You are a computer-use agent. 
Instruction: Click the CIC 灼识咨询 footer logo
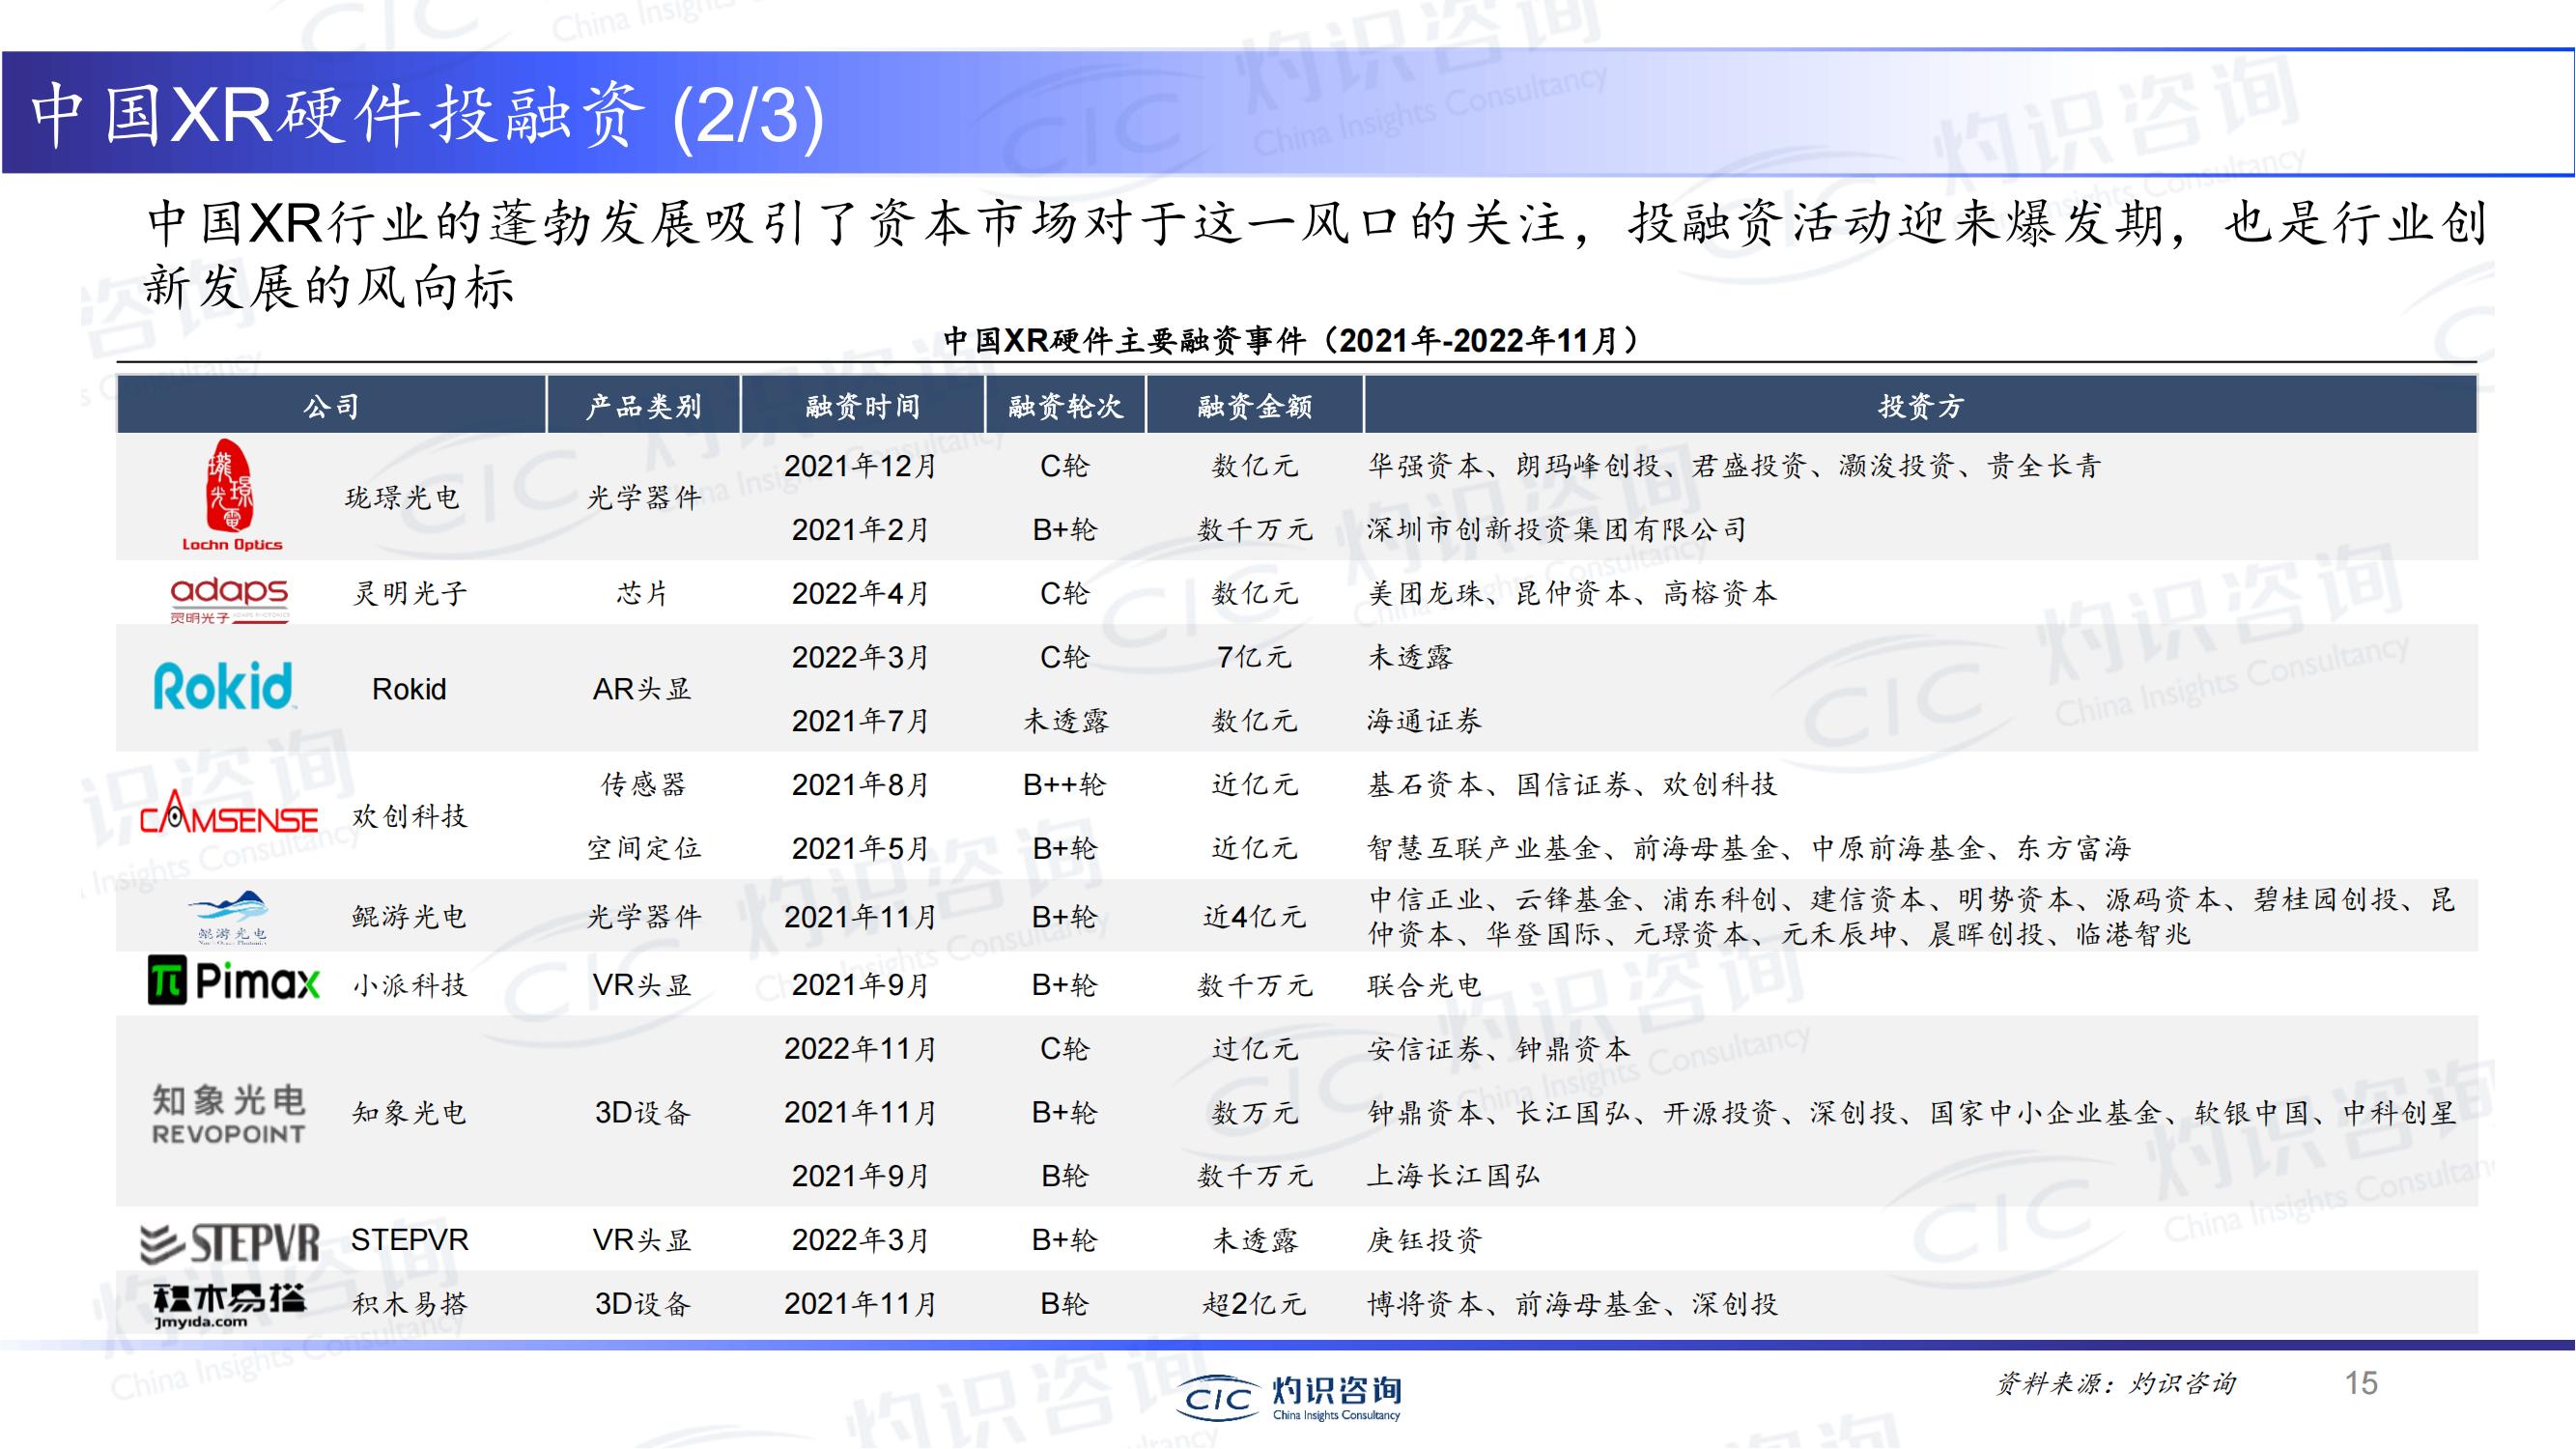click(1289, 1398)
